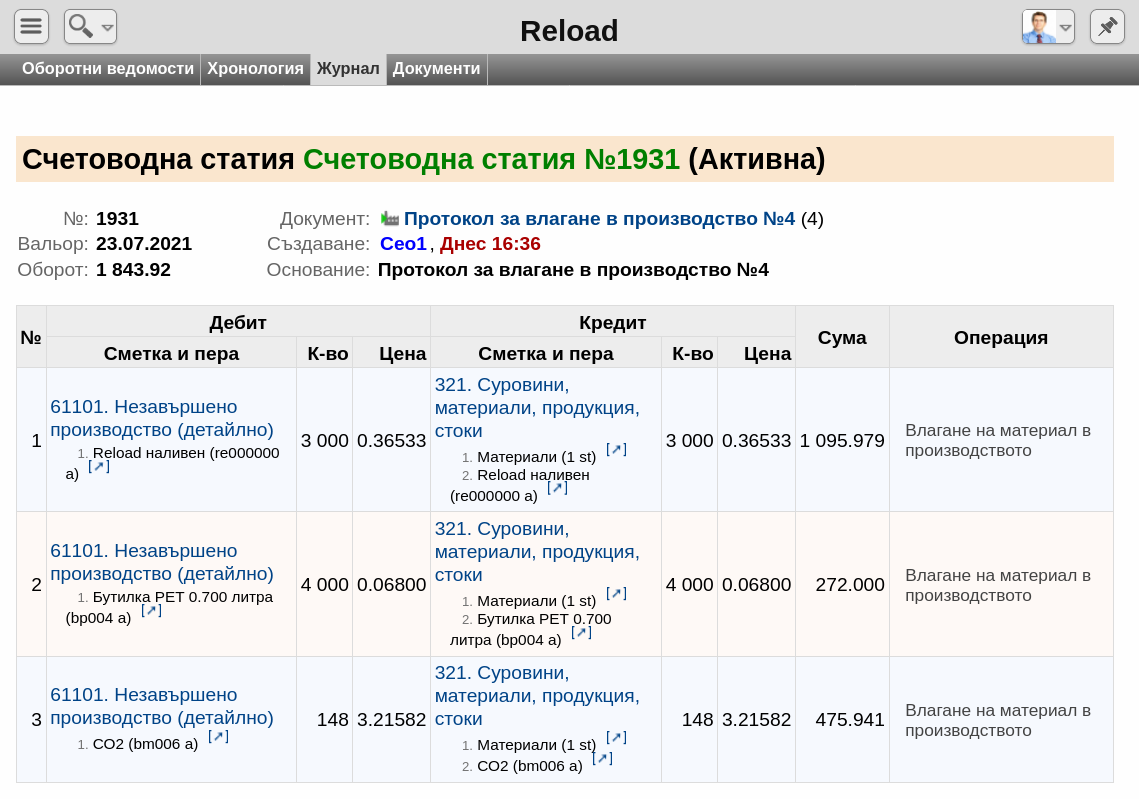Open the search magnifier tool

click(81, 27)
